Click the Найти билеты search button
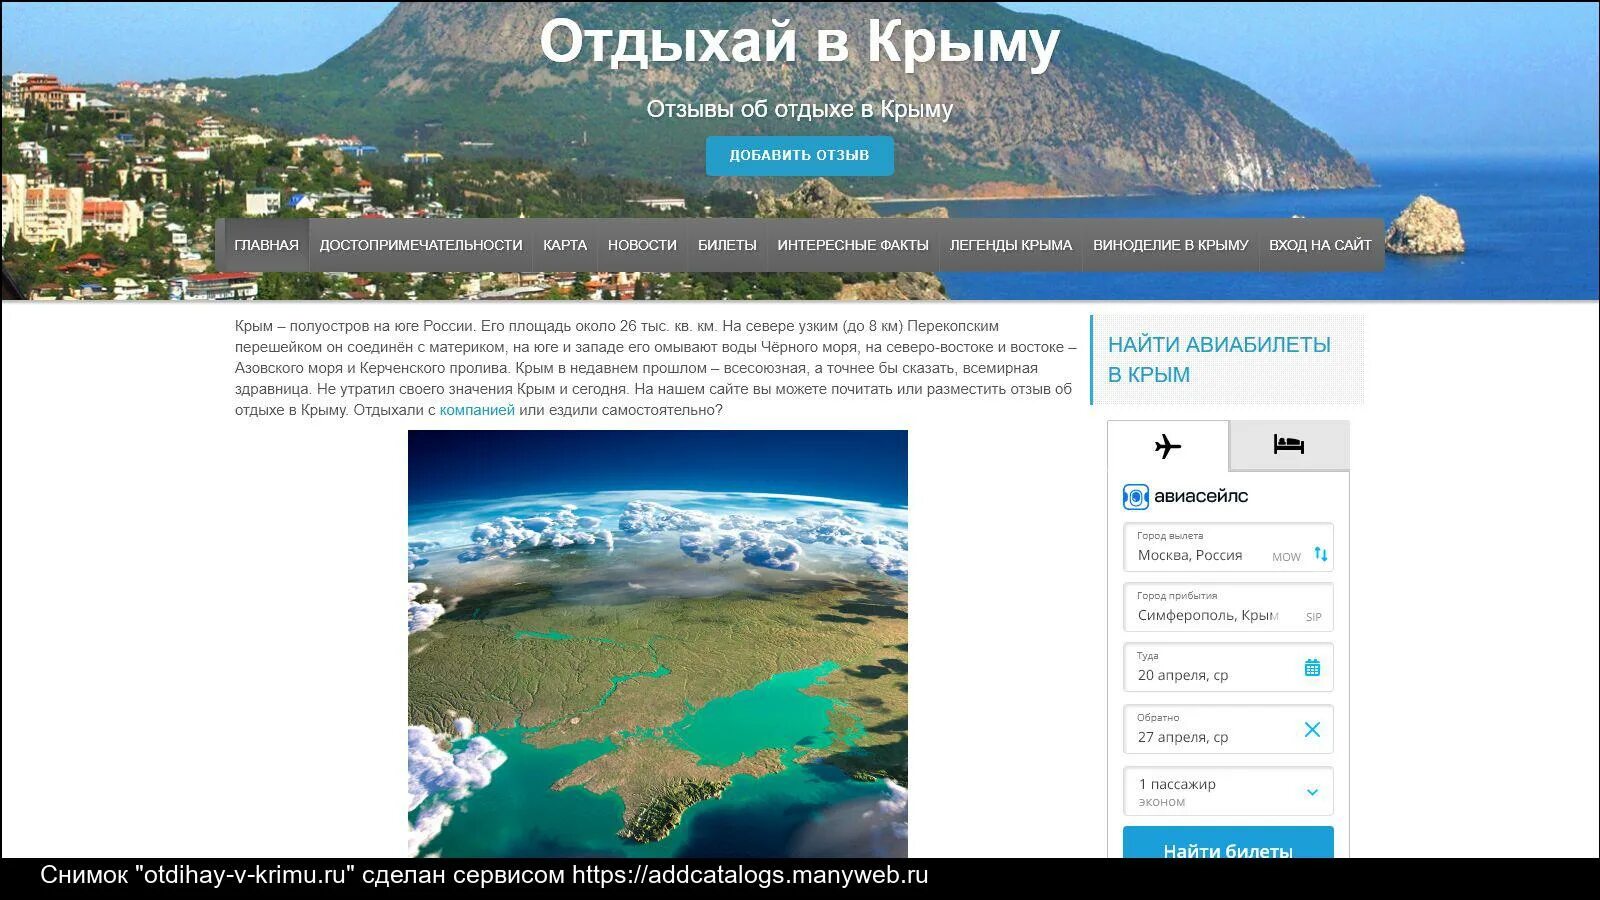Screen dimensions: 1600x900 [x=1228, y=843]
